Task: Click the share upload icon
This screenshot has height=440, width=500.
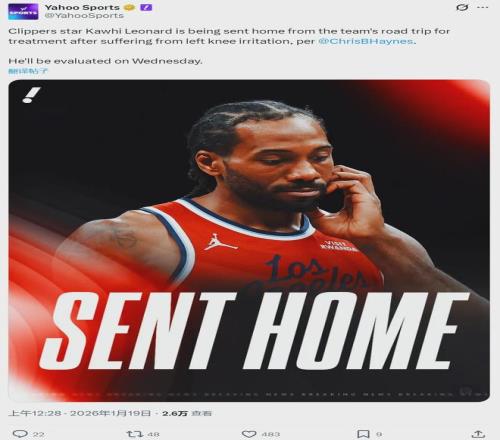Action: click(x=478, y=434)
